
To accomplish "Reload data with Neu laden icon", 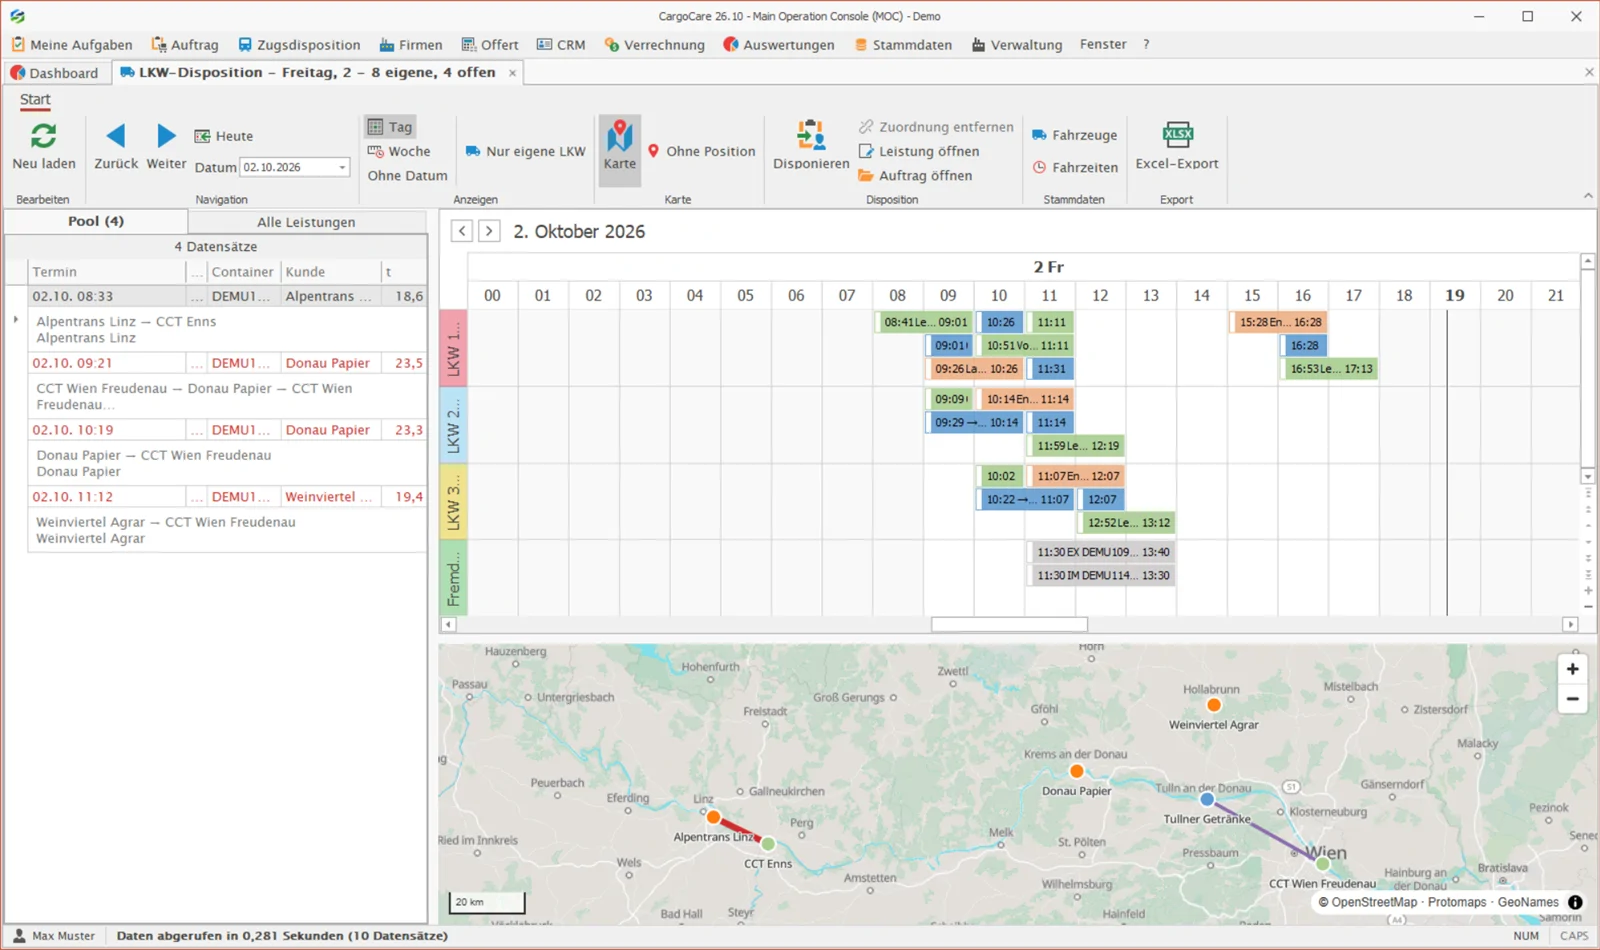I will [x=44, y=135].
